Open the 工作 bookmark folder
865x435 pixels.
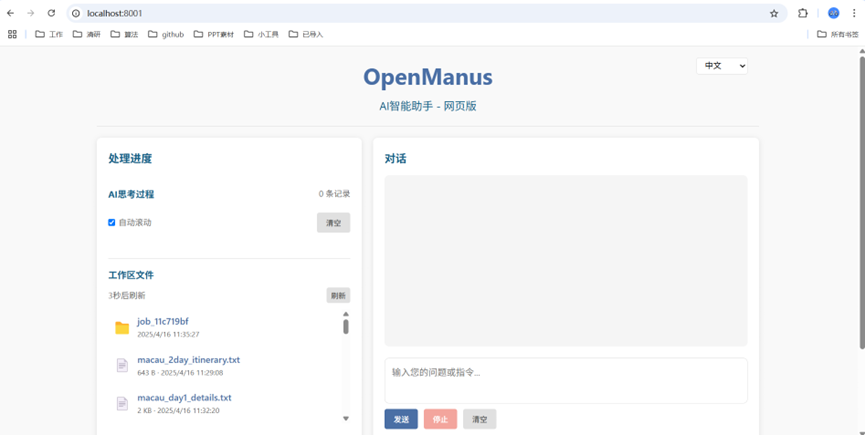tap(49, 34)
